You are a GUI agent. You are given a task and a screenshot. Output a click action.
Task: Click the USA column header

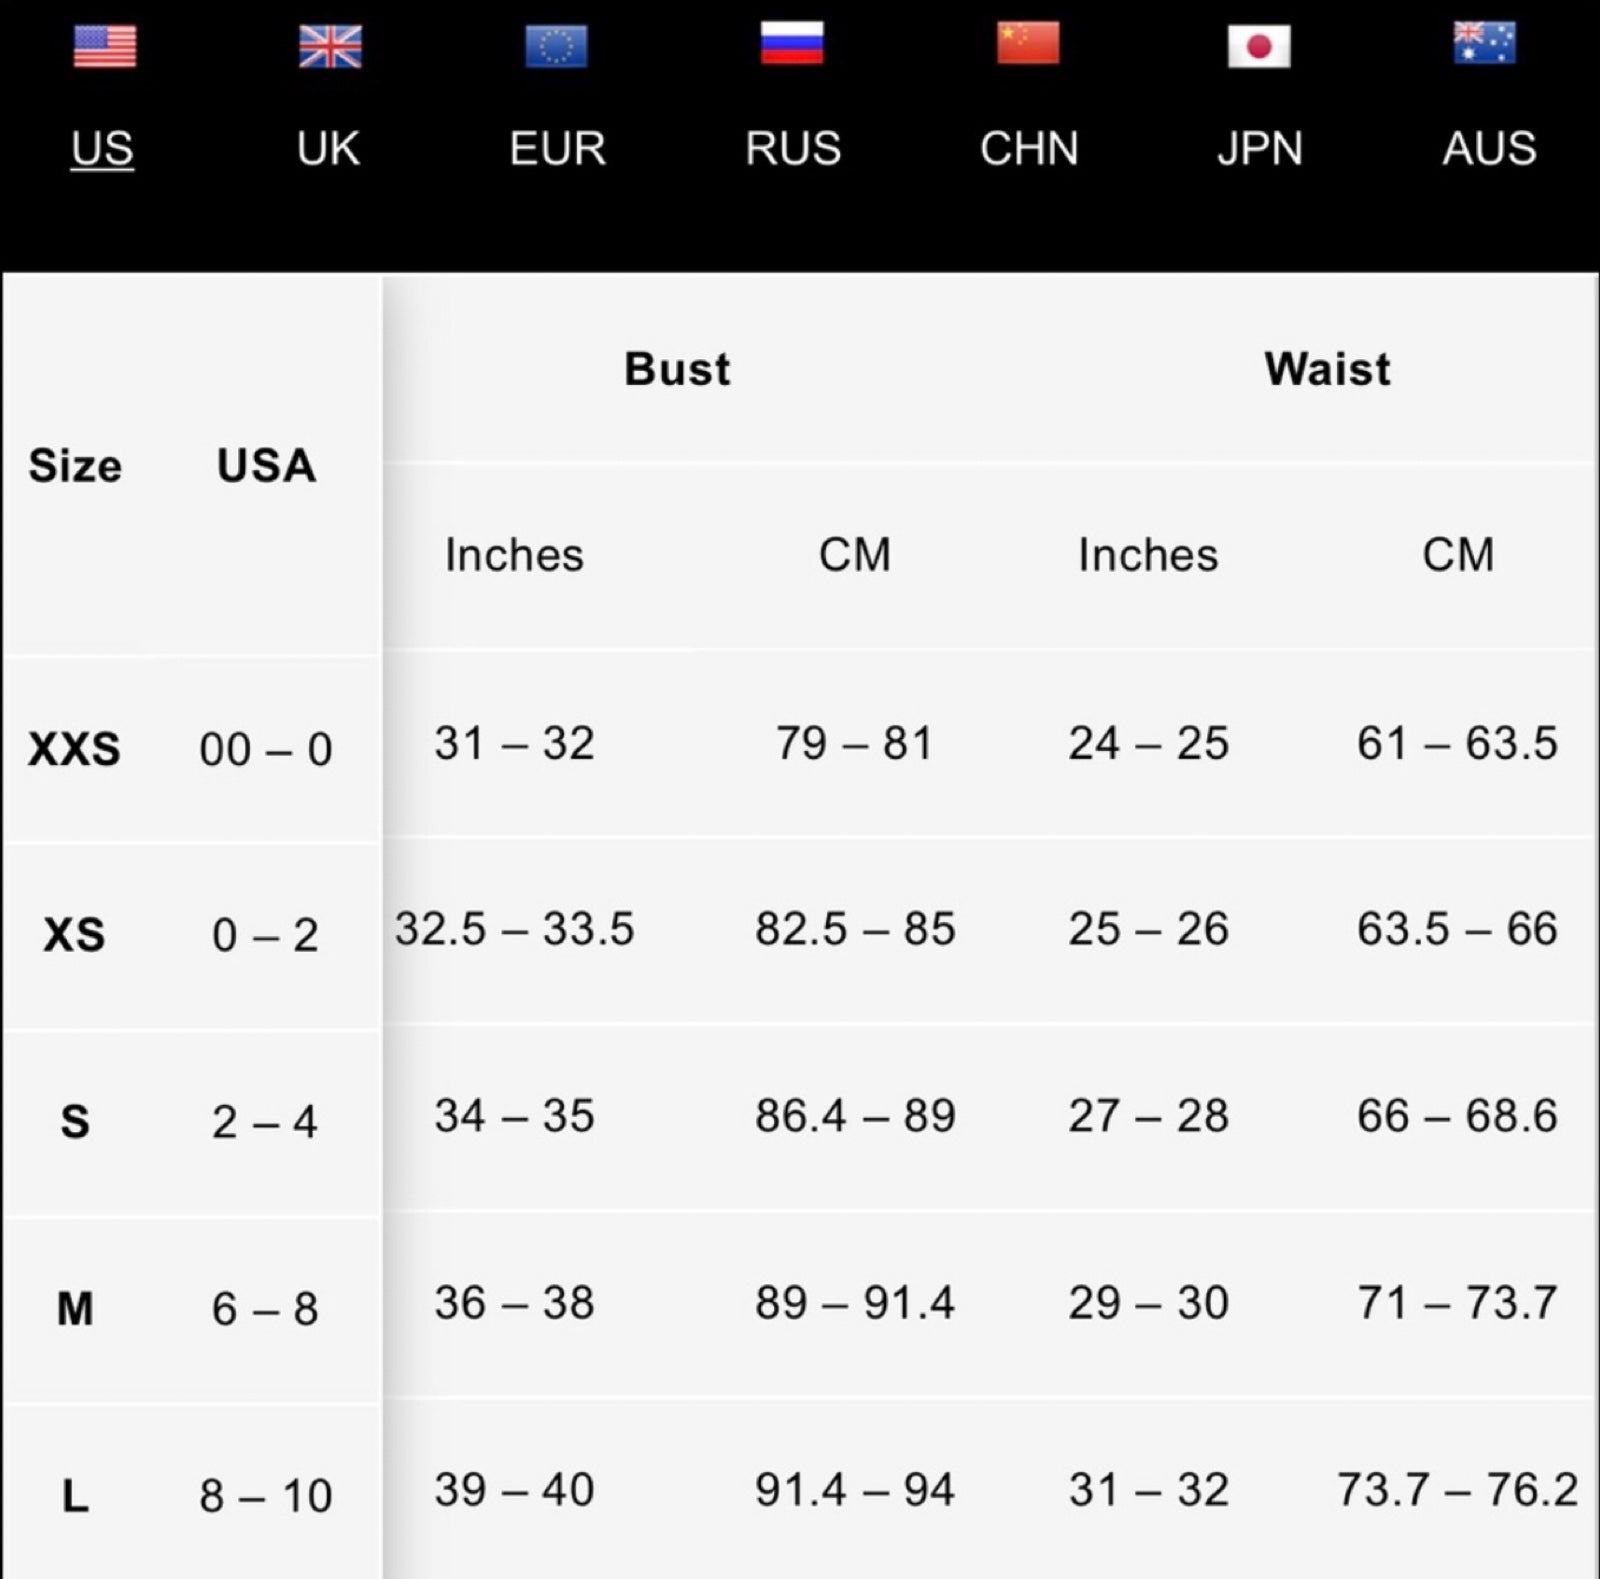click(x=266, y=466)
